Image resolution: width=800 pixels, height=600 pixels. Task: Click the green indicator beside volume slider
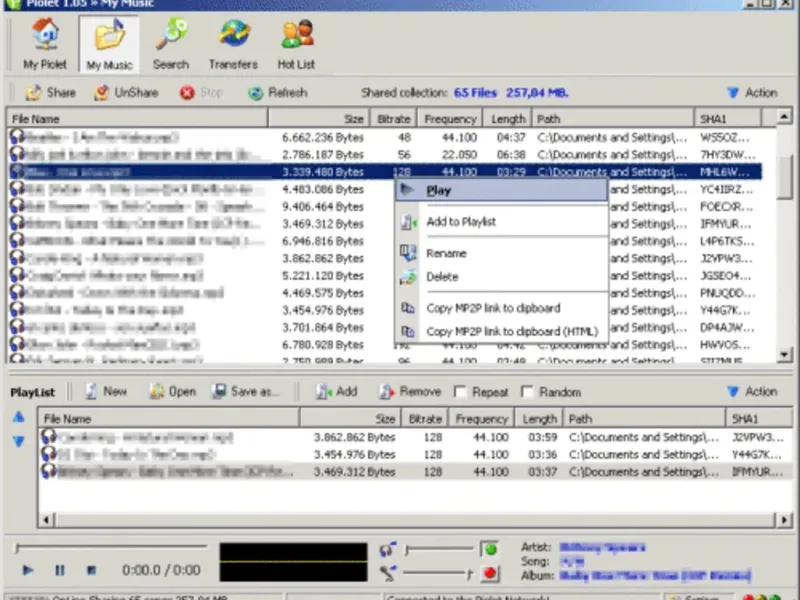490,549
